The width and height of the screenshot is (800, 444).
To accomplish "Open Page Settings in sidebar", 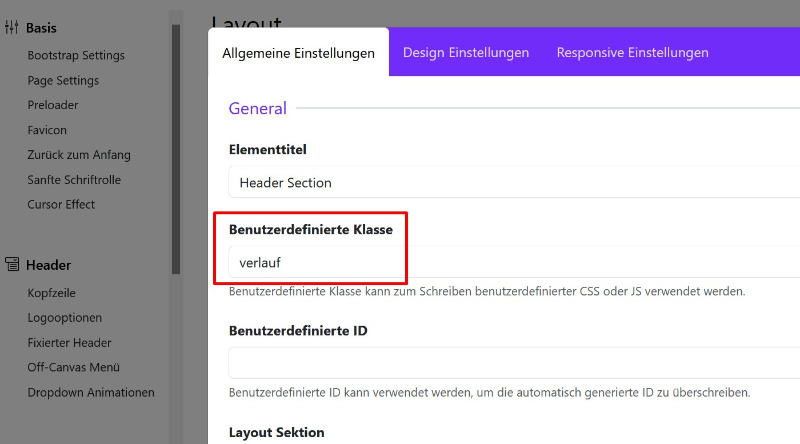I will coord(63,81).
